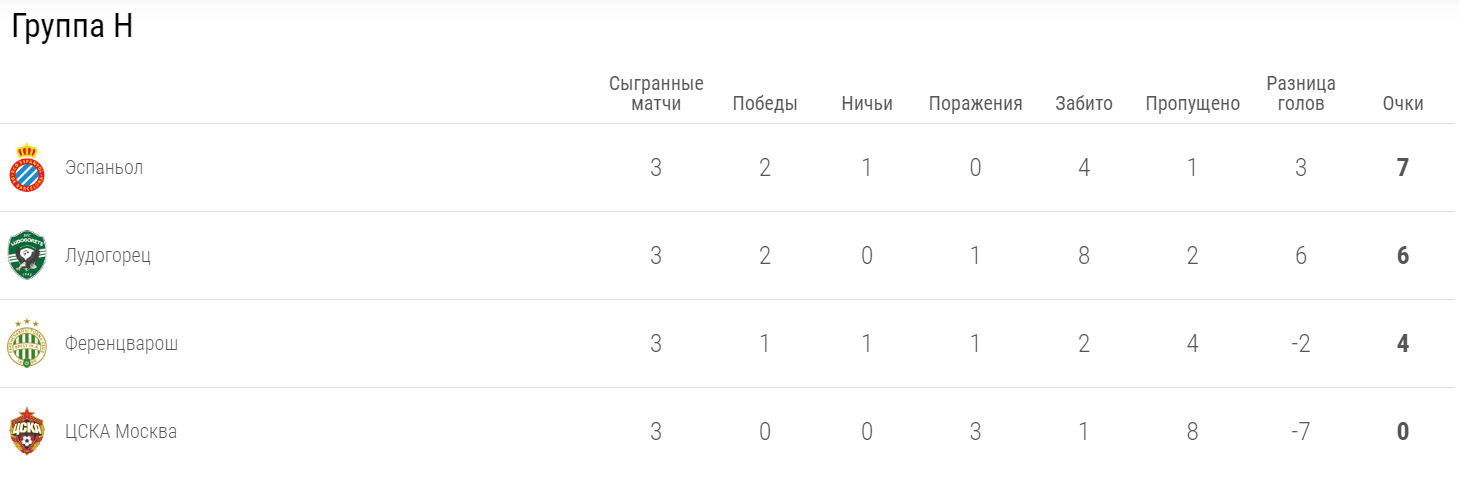Click the Ничьи column header
This screenshot has width=1459, height=487.
[867, 104]
